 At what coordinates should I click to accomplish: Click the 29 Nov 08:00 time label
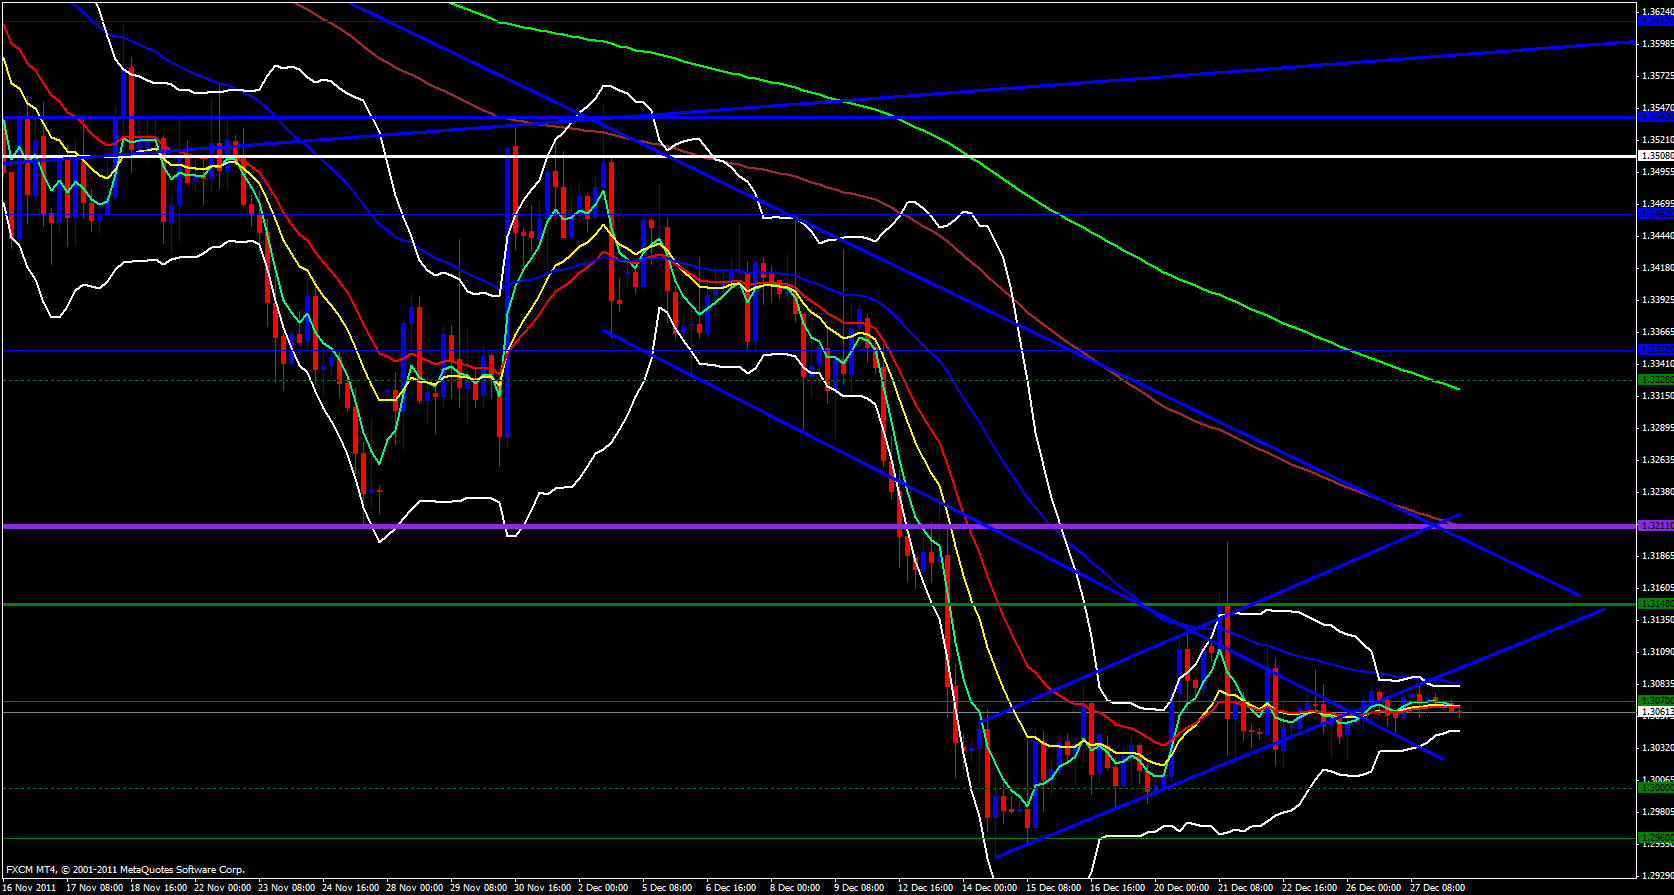click(478, 888)
